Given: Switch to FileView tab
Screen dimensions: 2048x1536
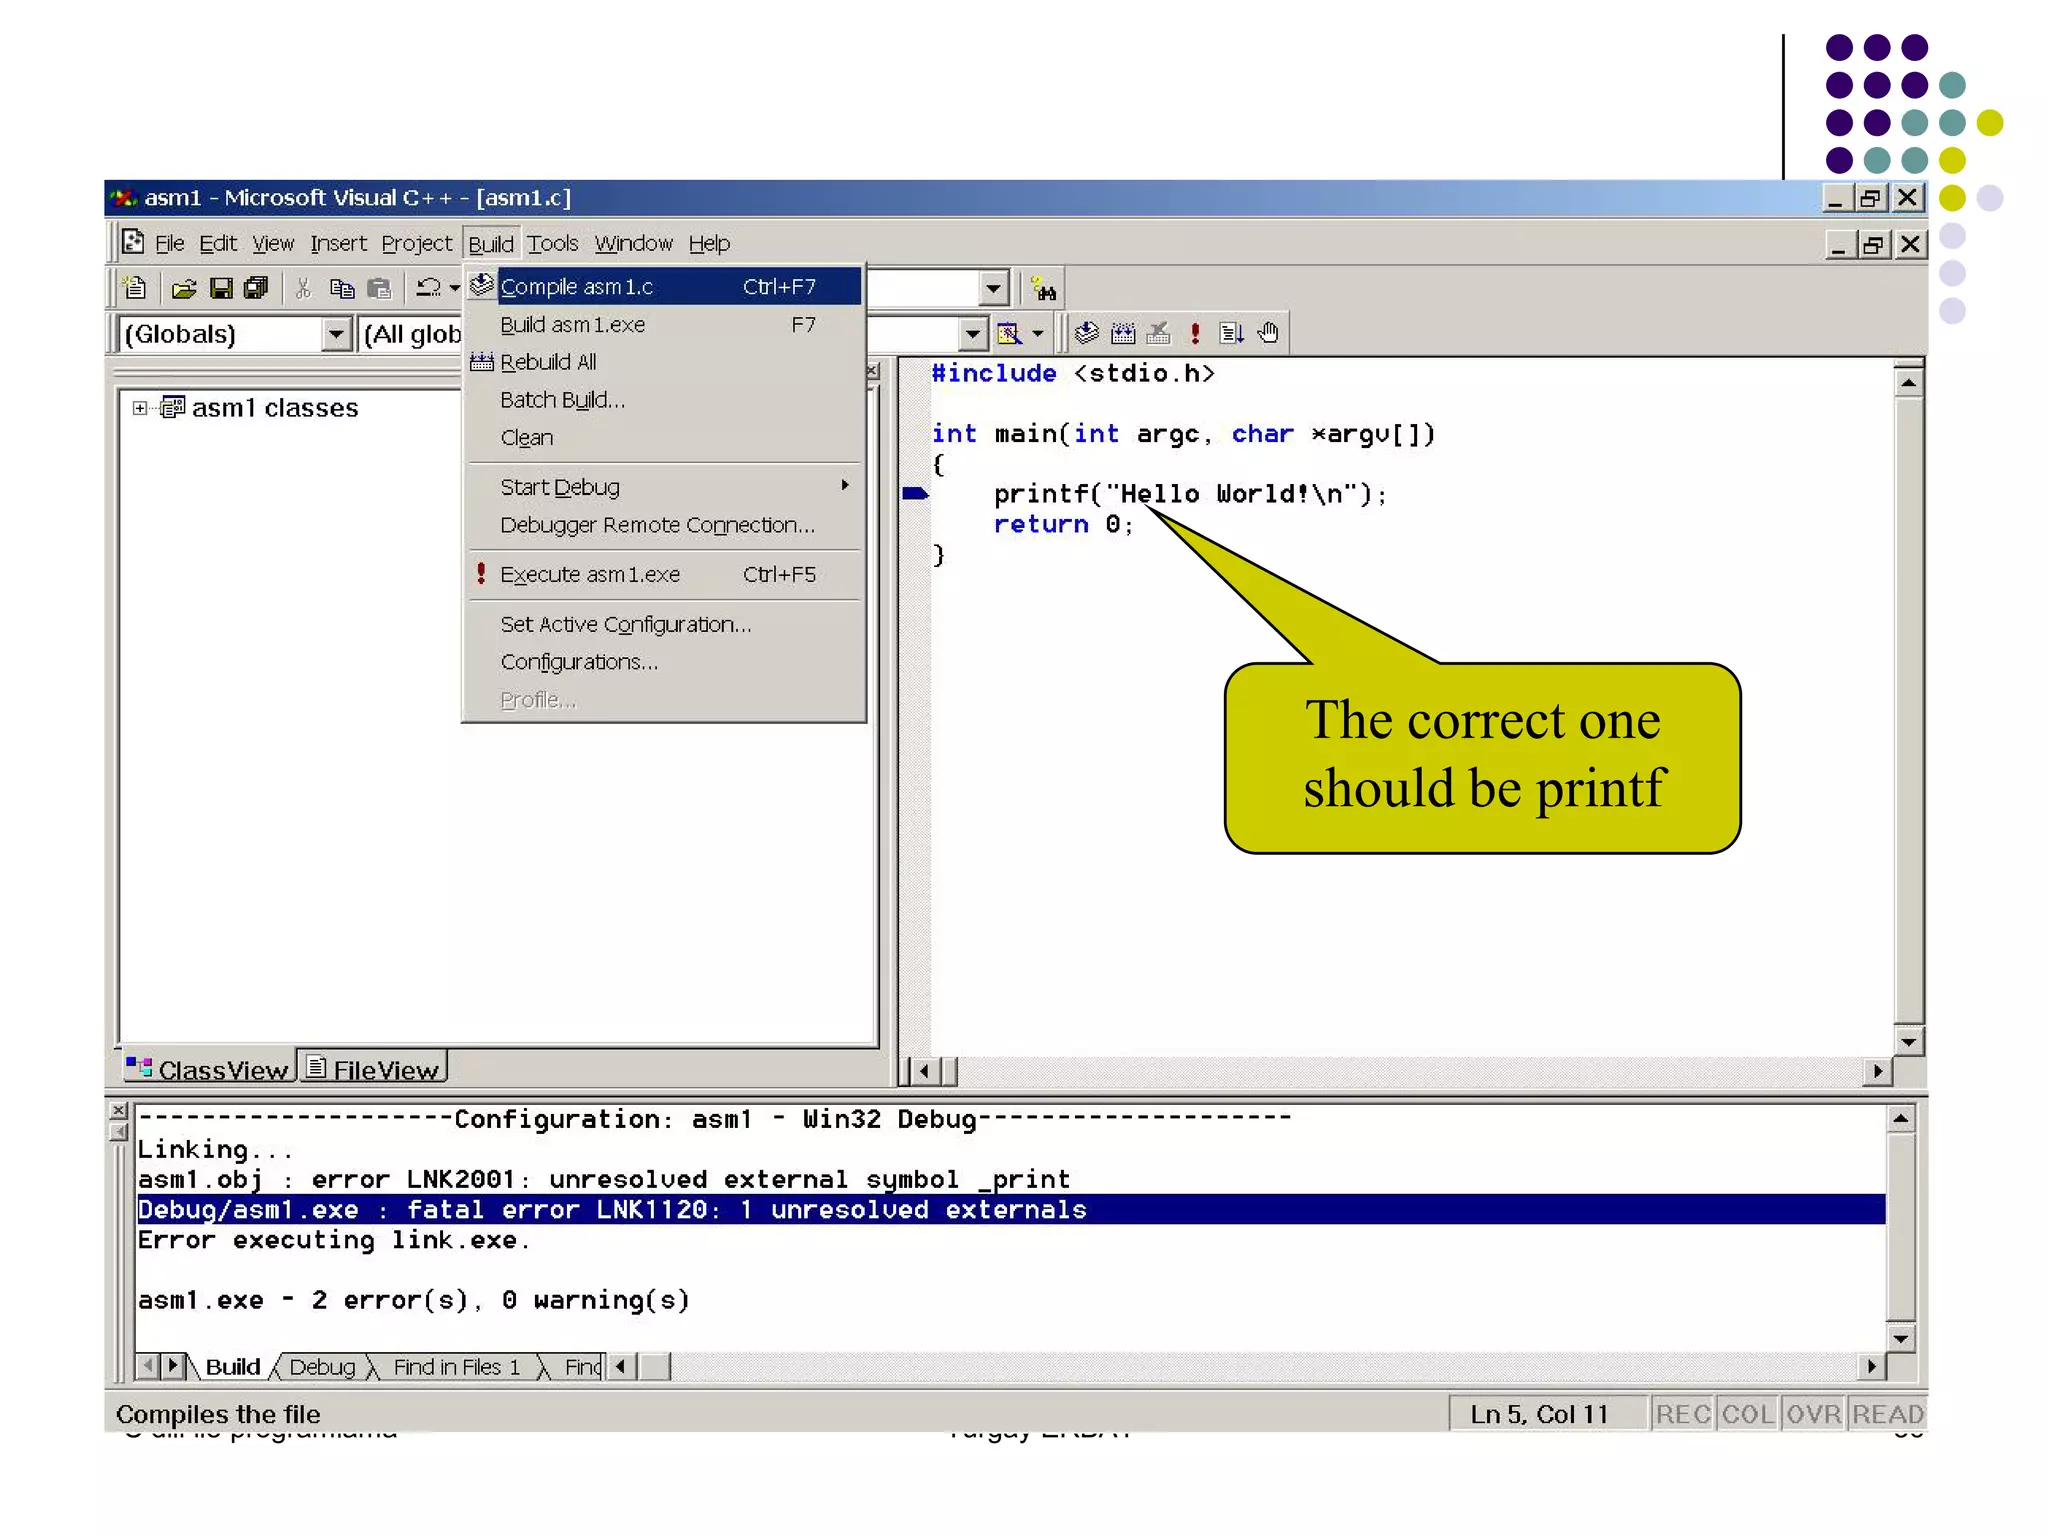Looking at the screenshot, I should click(x=372, y=1069).
